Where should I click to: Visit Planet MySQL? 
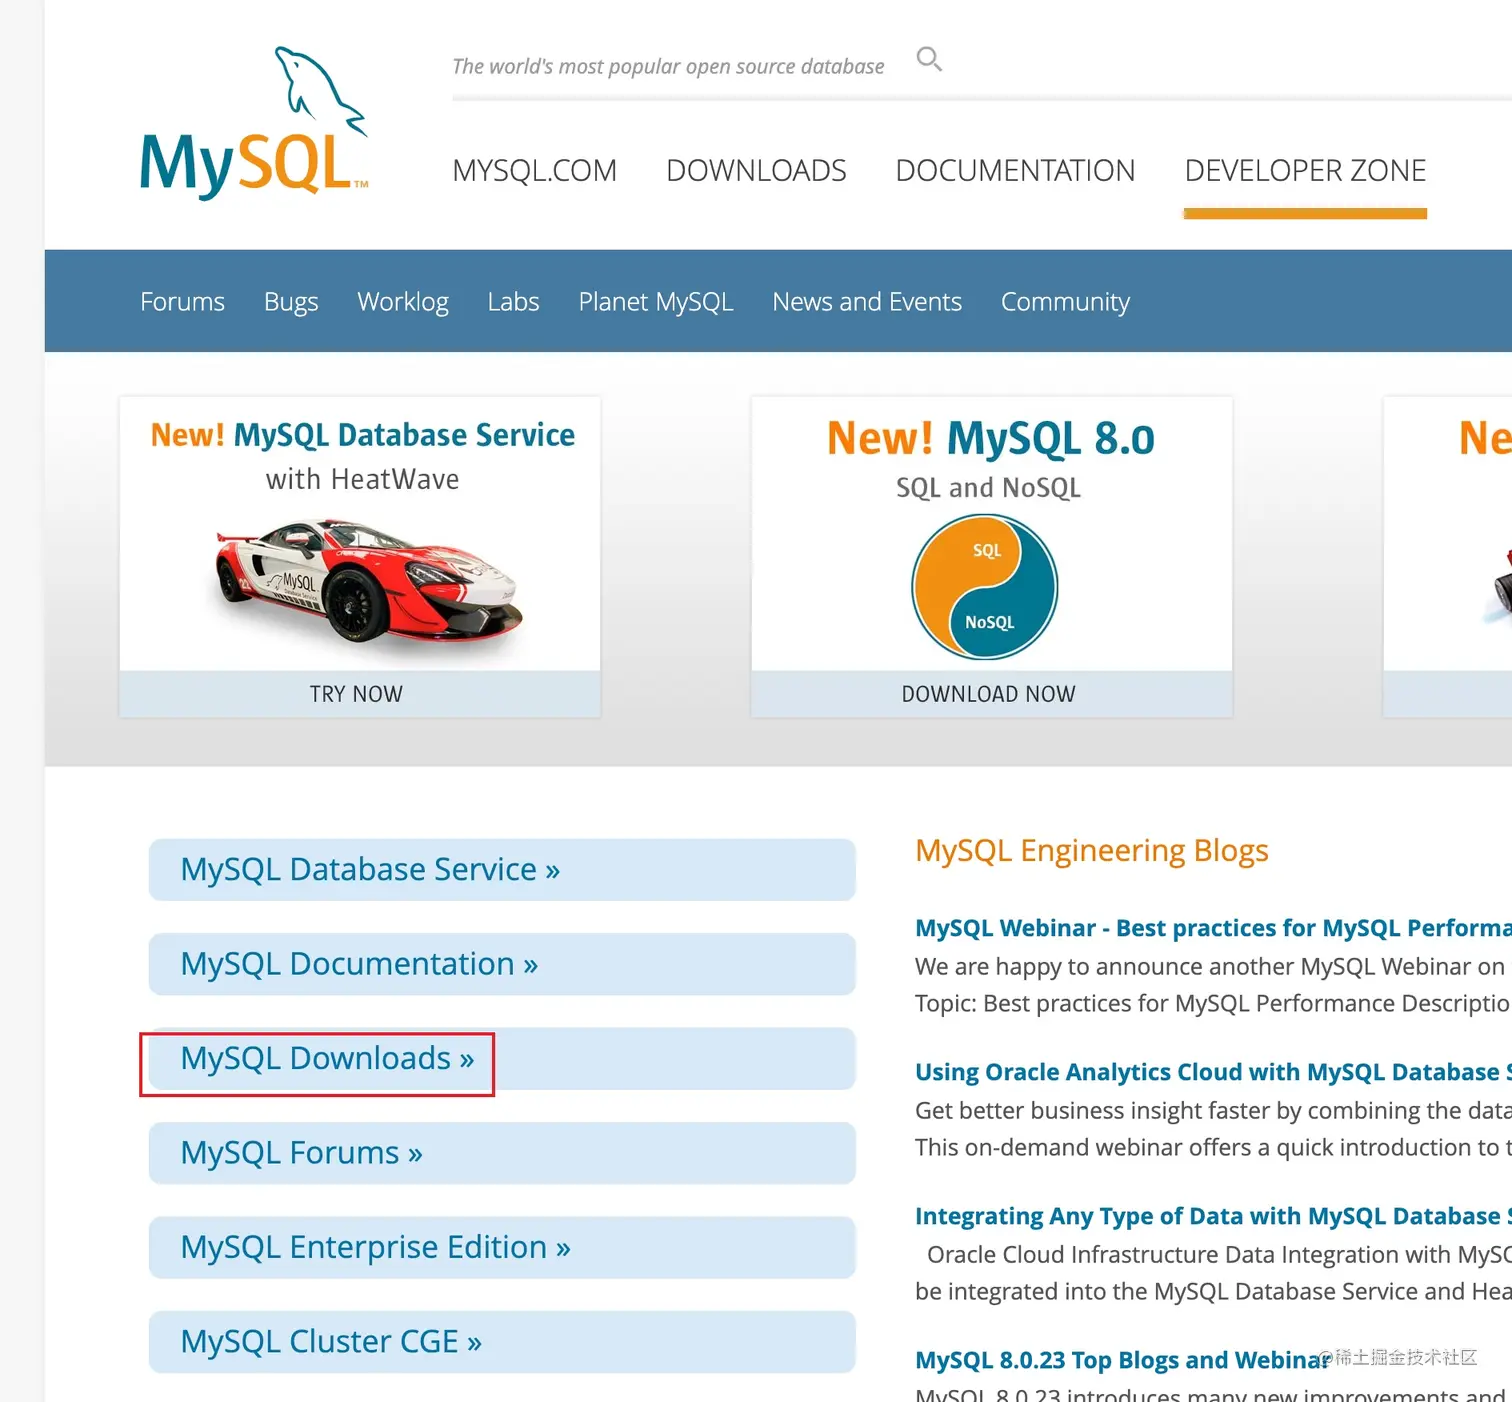tap(656, 301)
